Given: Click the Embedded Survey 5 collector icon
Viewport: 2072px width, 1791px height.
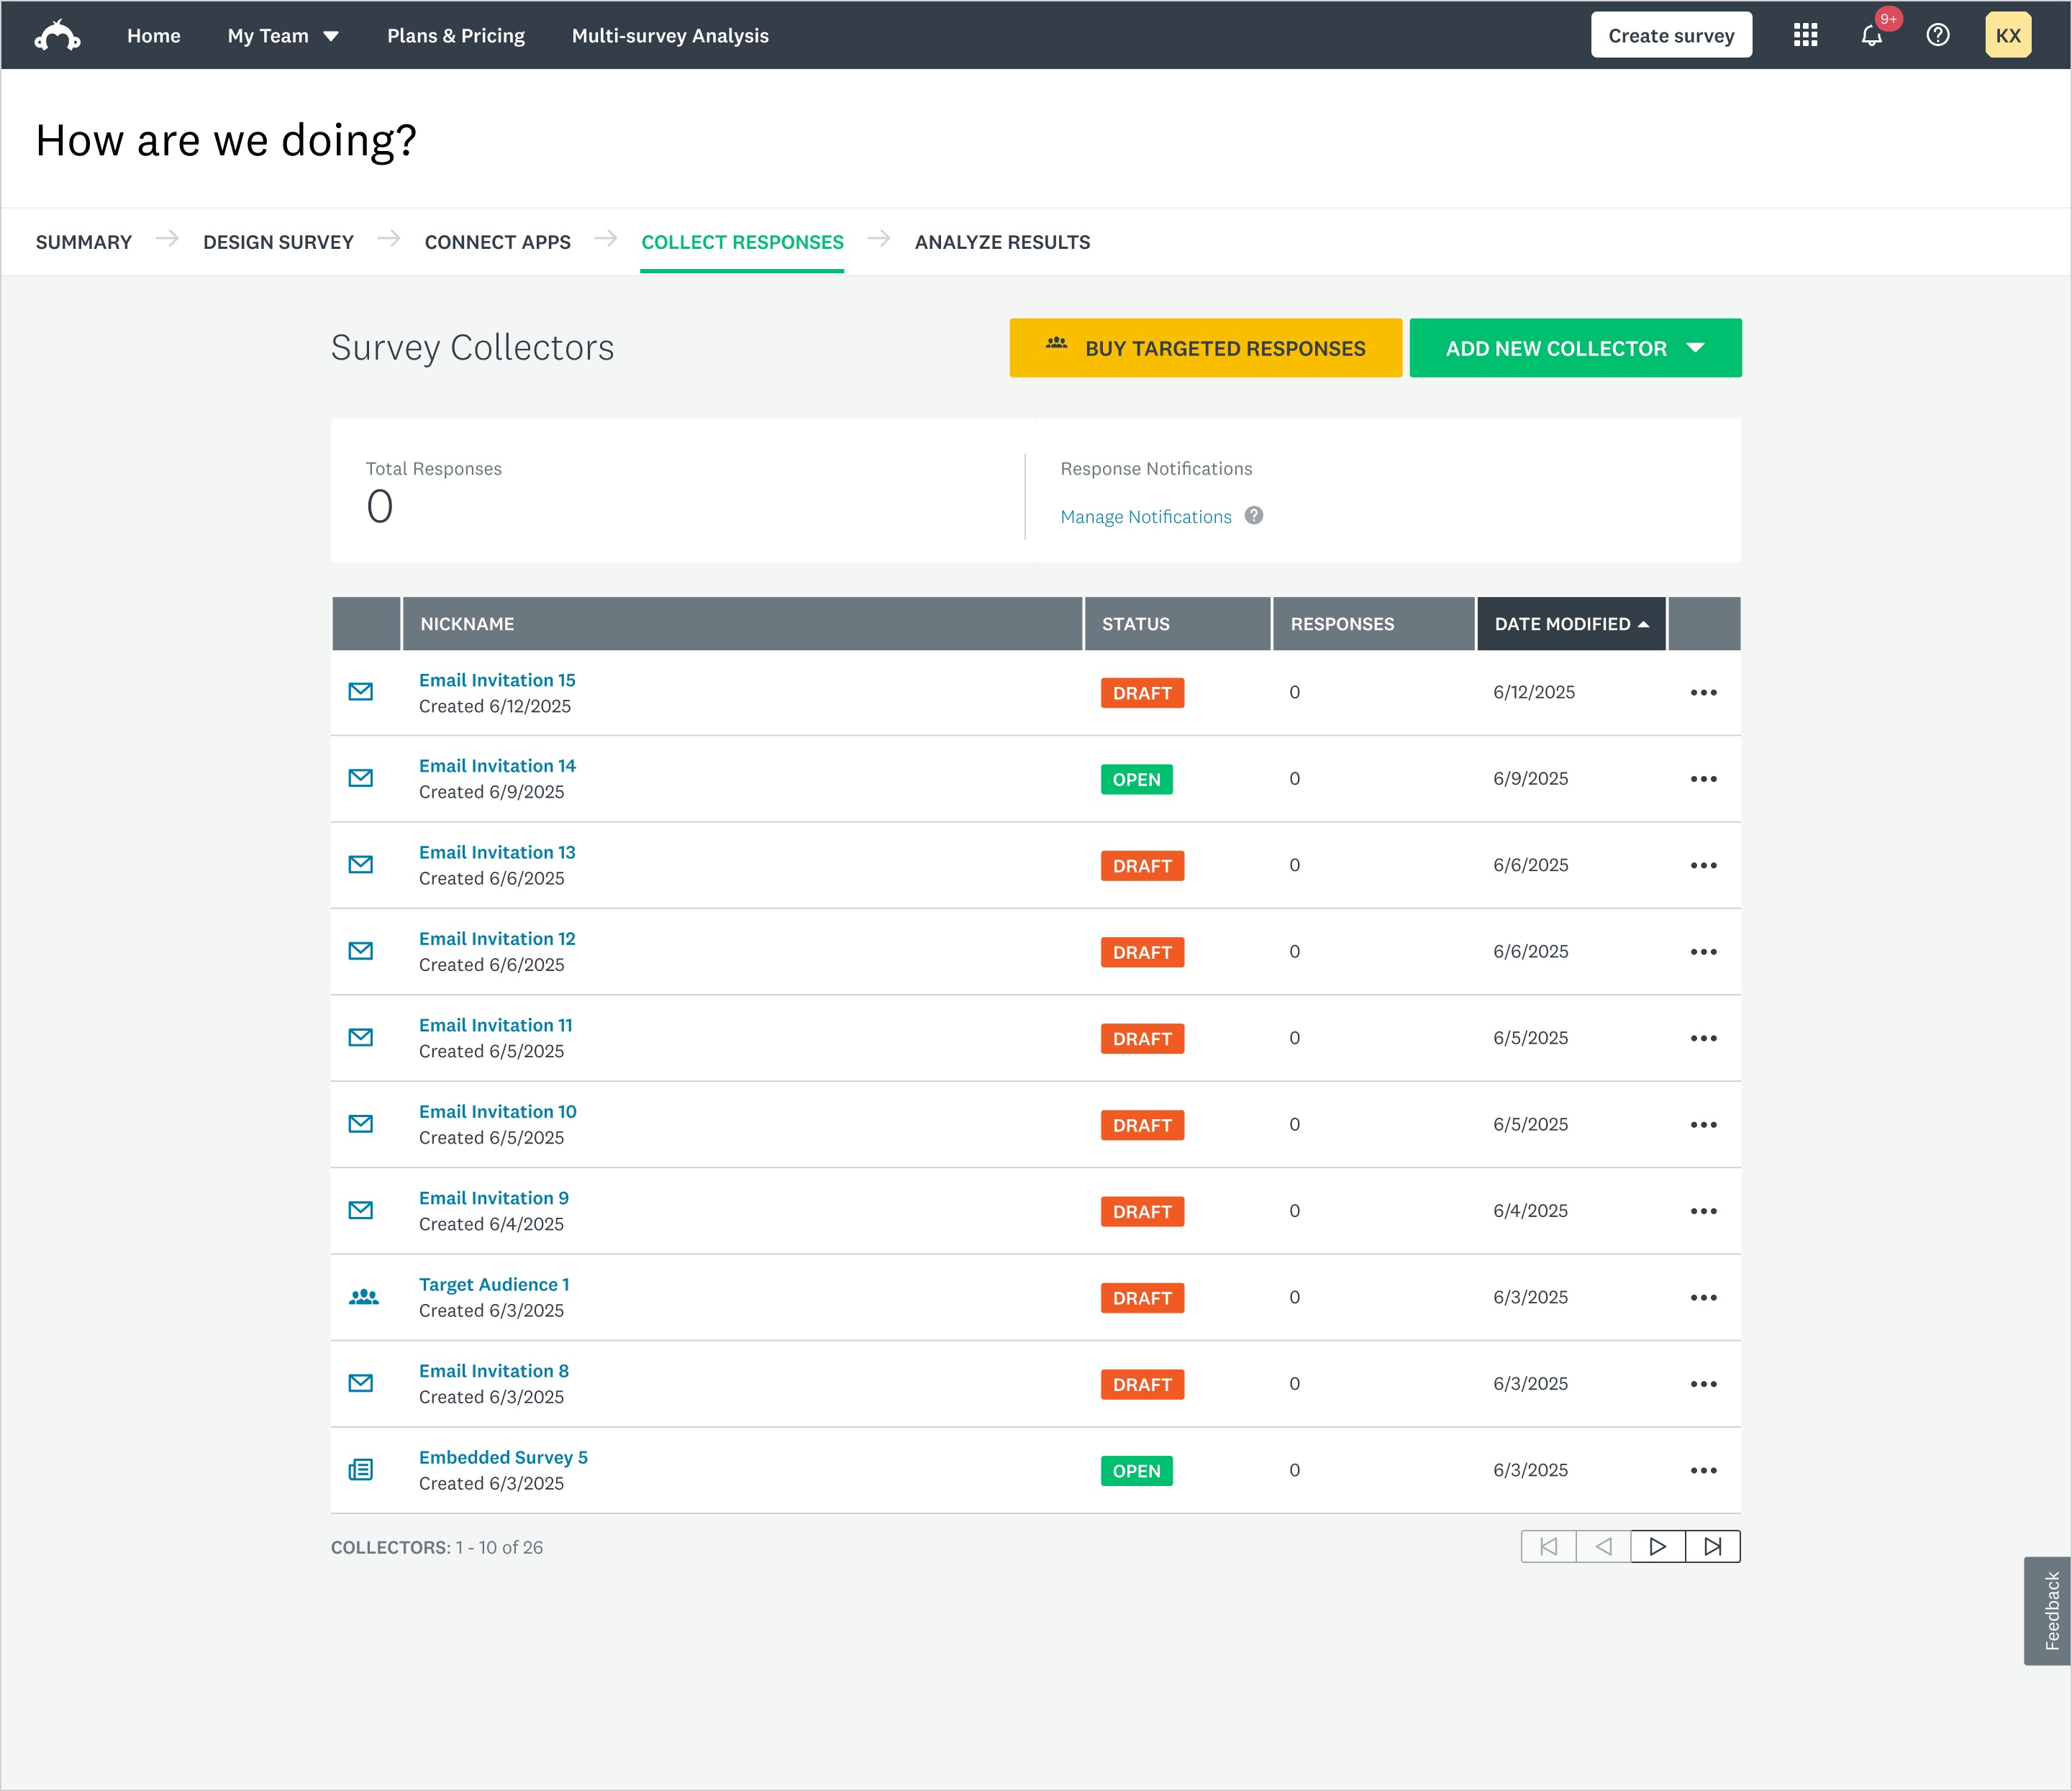Looking at the screenshot, I should [361, 1470].
